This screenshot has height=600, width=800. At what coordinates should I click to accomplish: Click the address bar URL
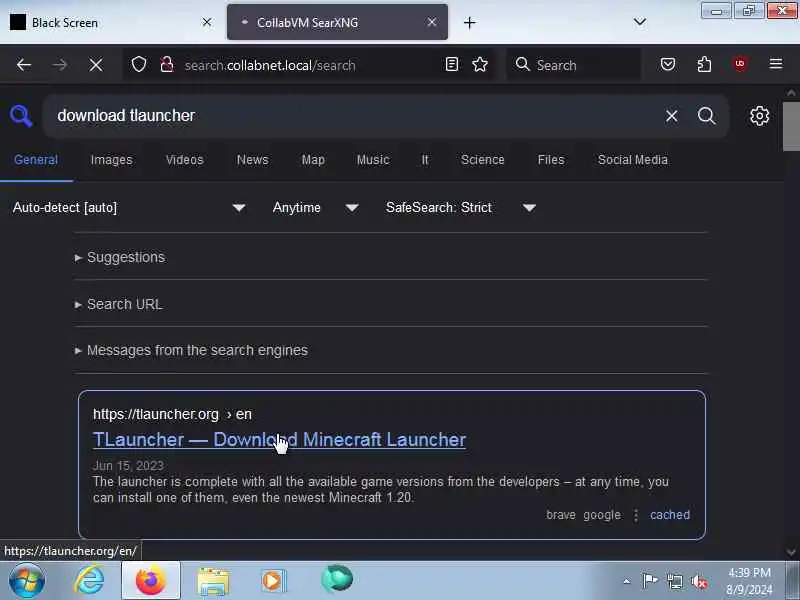pyautogui.click(x=270, y=65)
